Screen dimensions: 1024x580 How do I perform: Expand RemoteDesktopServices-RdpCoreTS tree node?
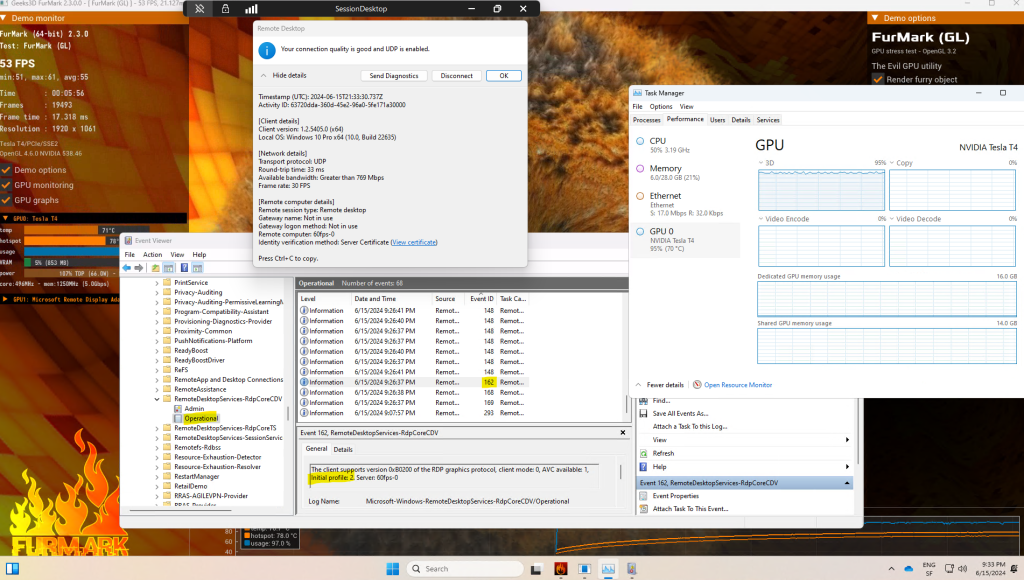(157, 428)
